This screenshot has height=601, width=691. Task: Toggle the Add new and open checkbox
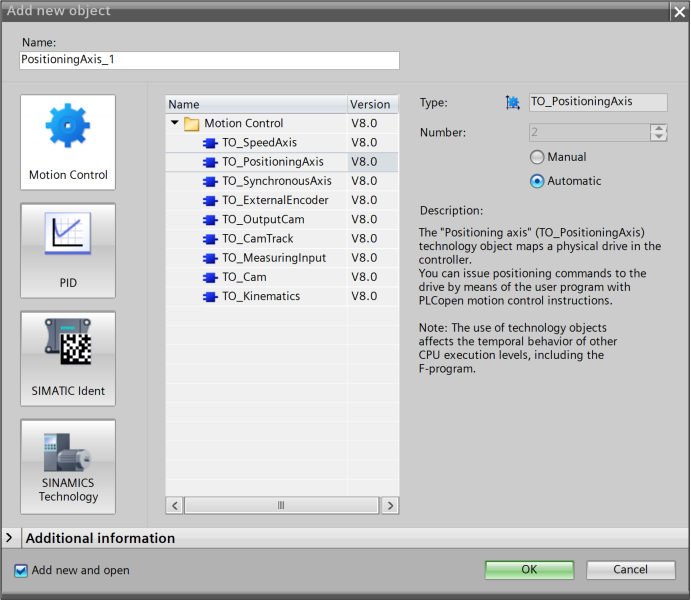point(21,571)
